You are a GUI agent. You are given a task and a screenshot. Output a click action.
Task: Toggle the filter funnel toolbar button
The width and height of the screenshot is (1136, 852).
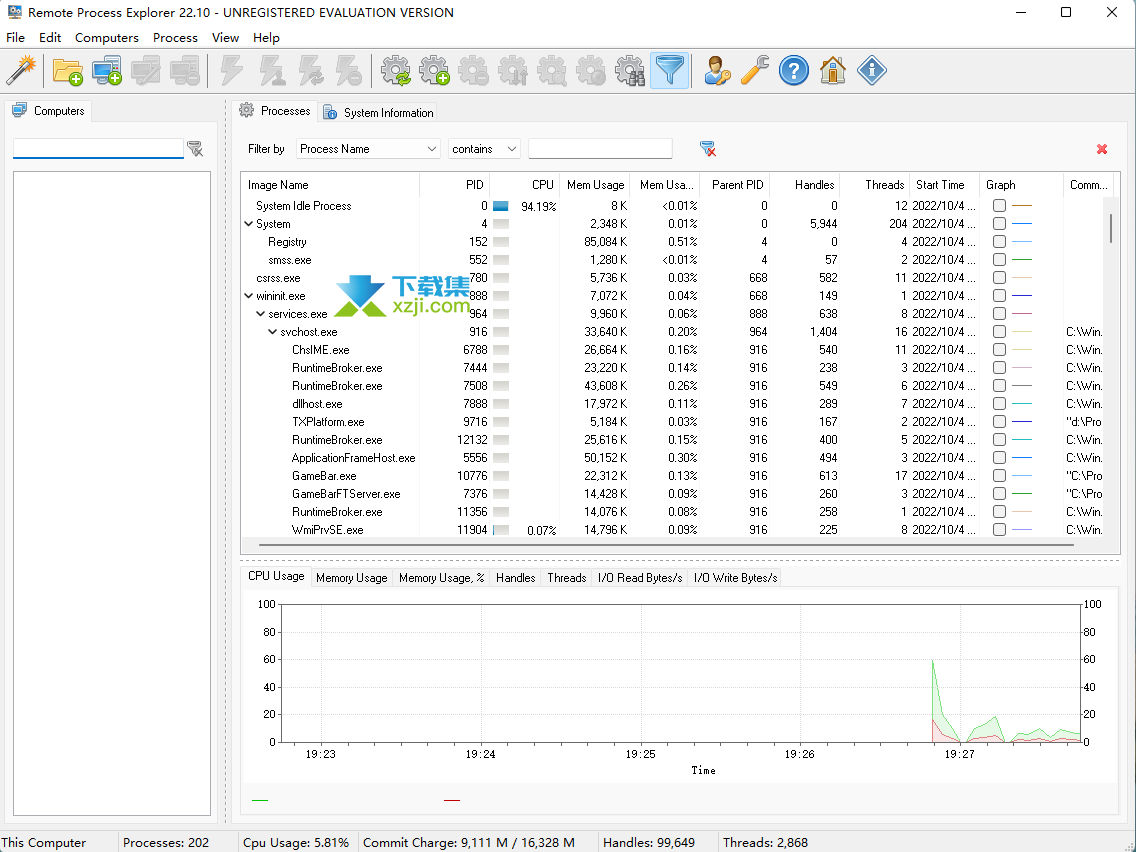pyautogui.click(x=669, y=70)
